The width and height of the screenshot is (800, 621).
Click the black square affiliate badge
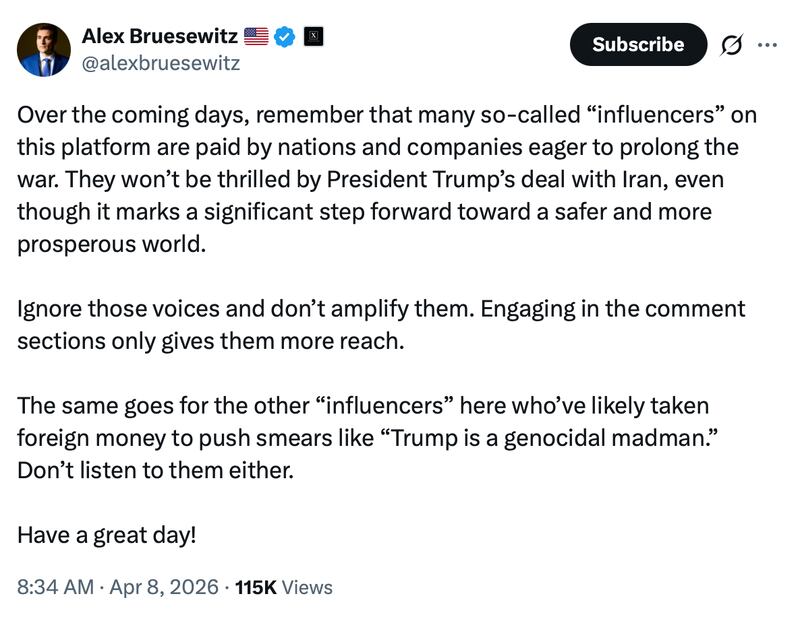click(312, 33)
